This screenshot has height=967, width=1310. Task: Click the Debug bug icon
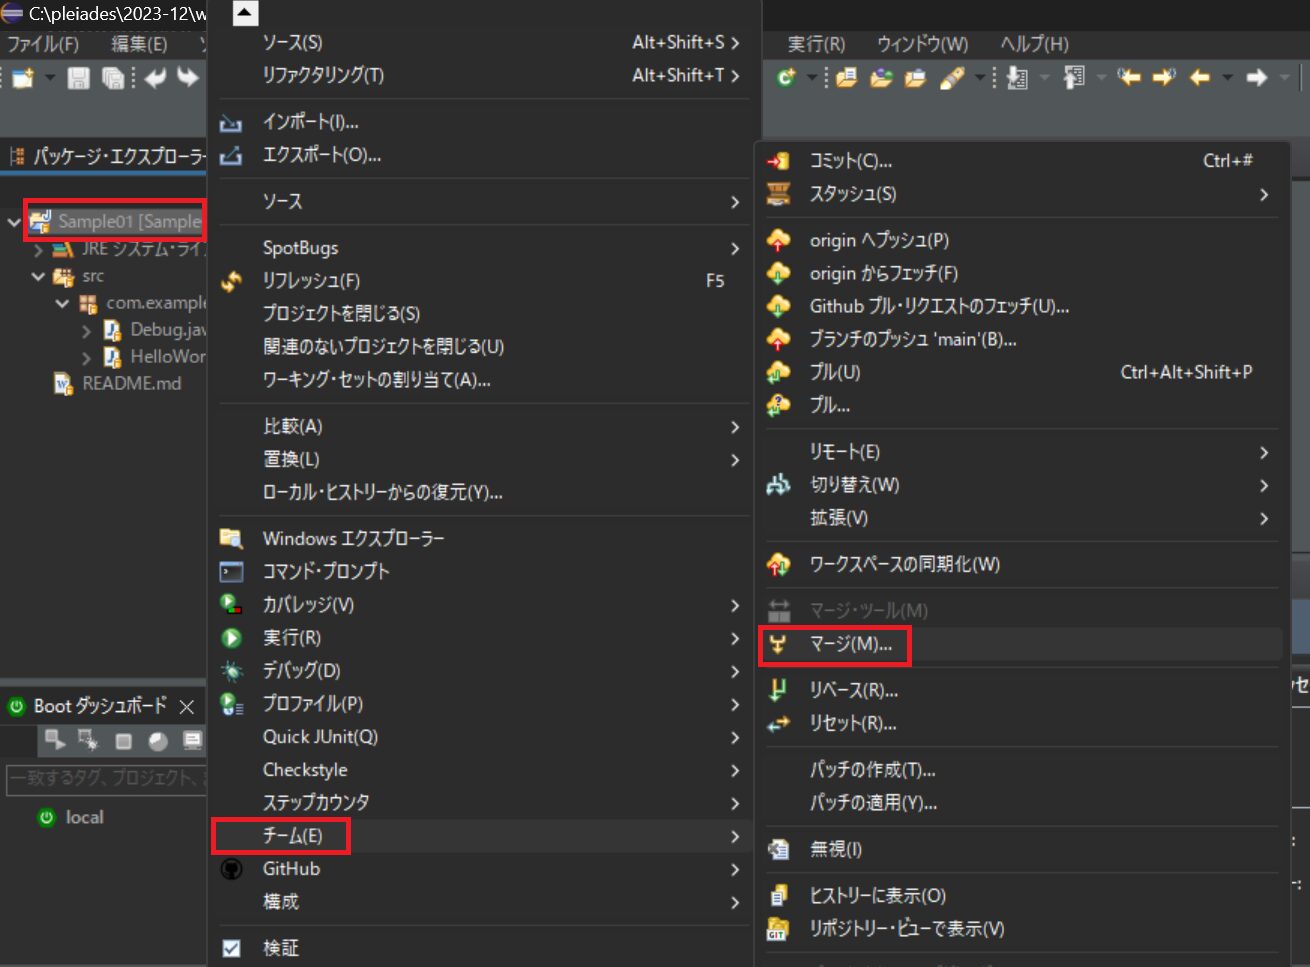(x=231, y=670)
